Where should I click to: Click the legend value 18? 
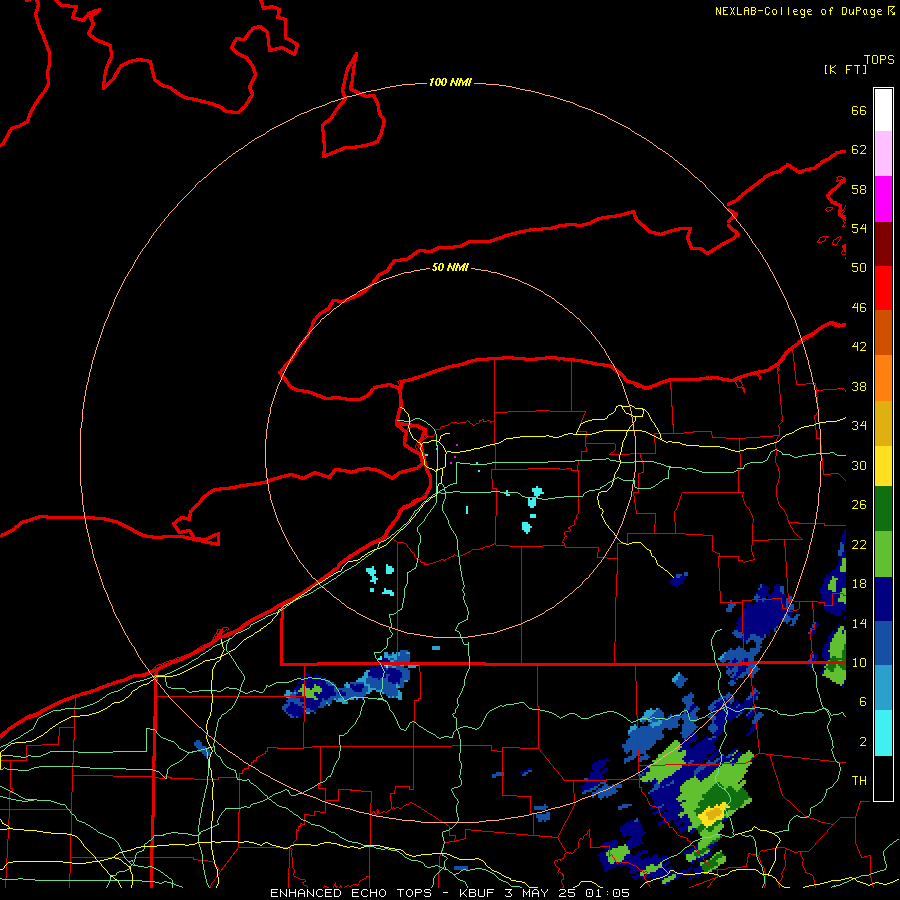[859, 584]
